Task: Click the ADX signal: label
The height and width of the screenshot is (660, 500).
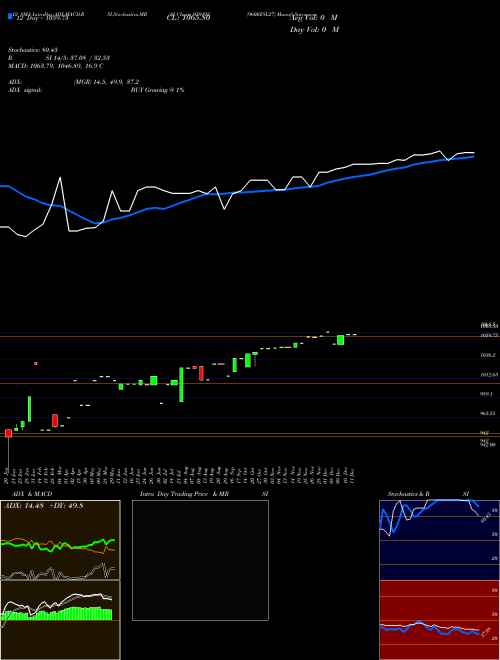Action: point(24,90)
